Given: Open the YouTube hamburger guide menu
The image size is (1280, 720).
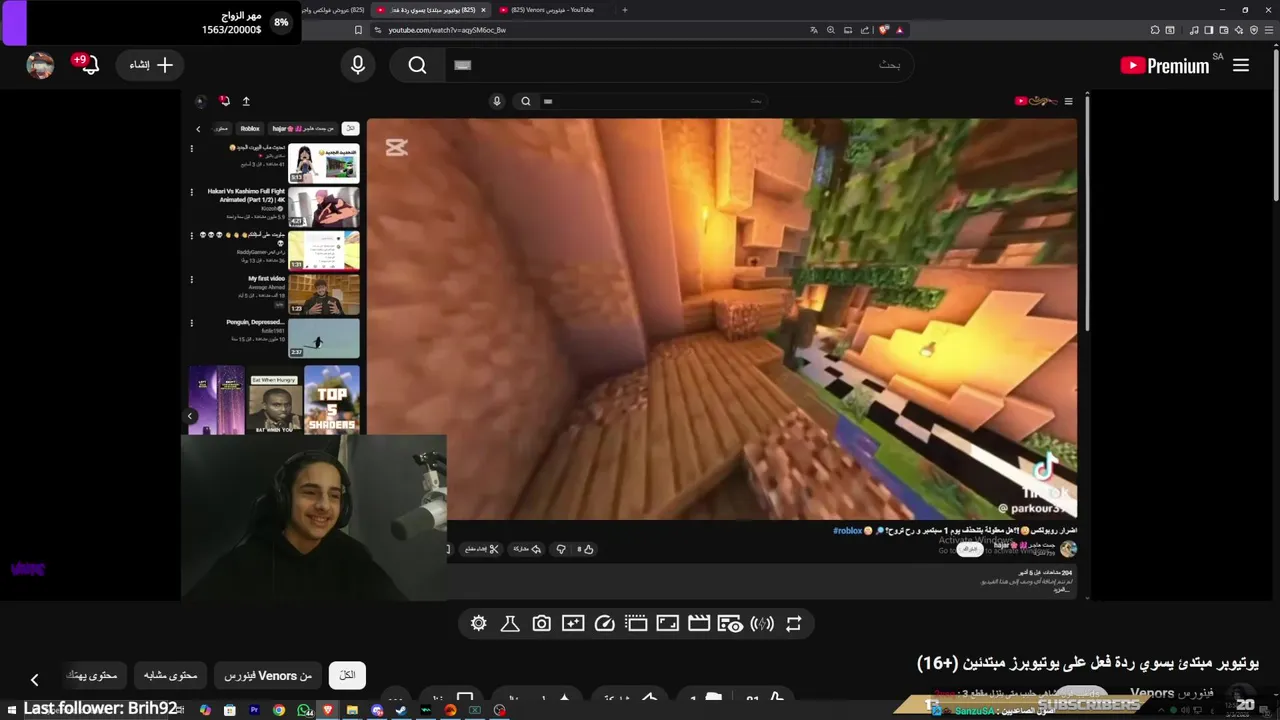Looking at the screenshot, I should [x=1241, y=65].
